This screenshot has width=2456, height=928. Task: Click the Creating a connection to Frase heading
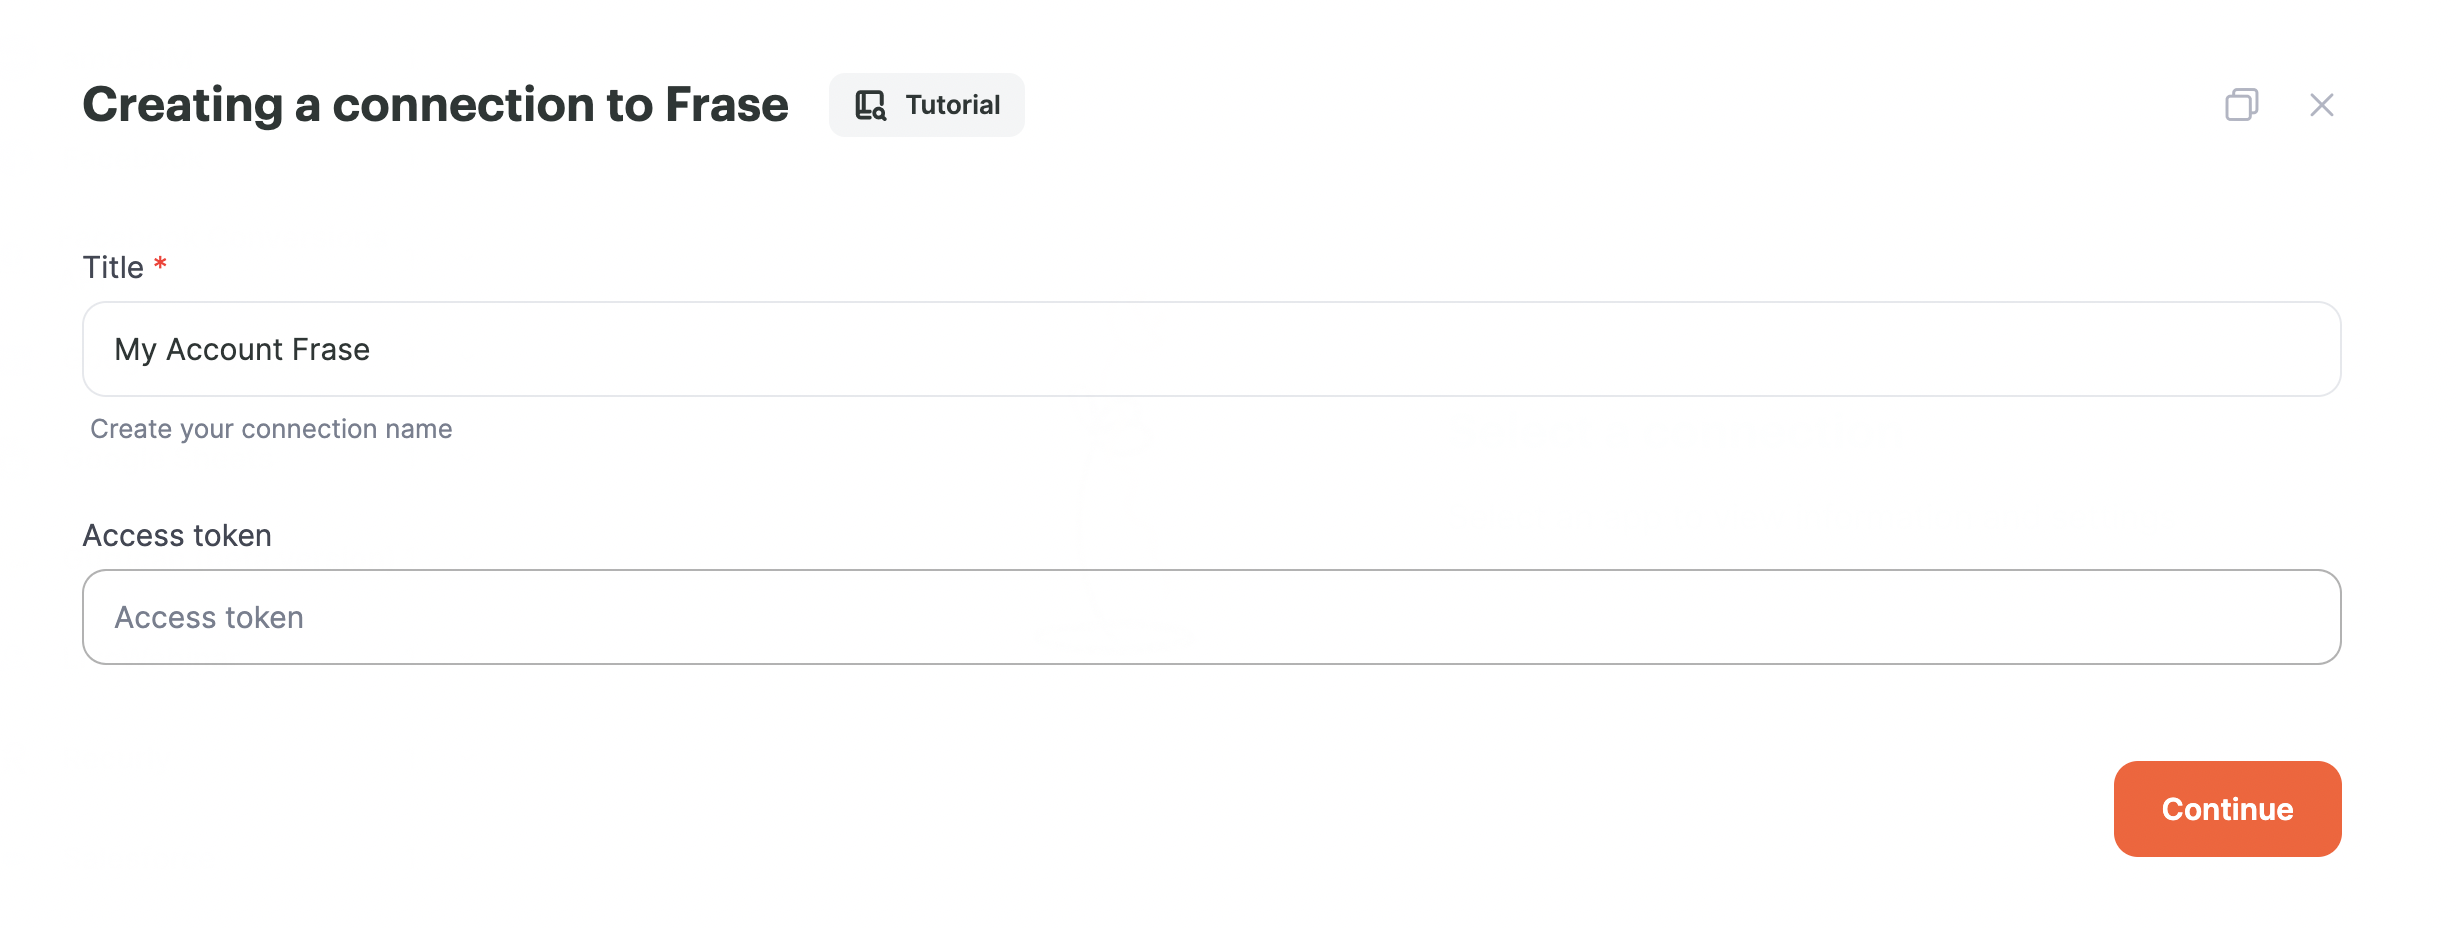[x=435, y=105]
